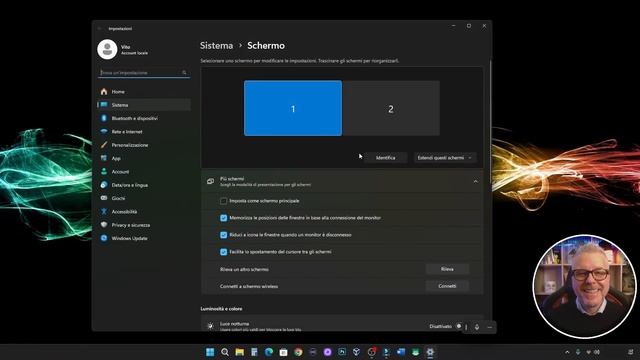
Task: Uncheck Memorizza le posizioni delle finestre
Action: [223, 218]
